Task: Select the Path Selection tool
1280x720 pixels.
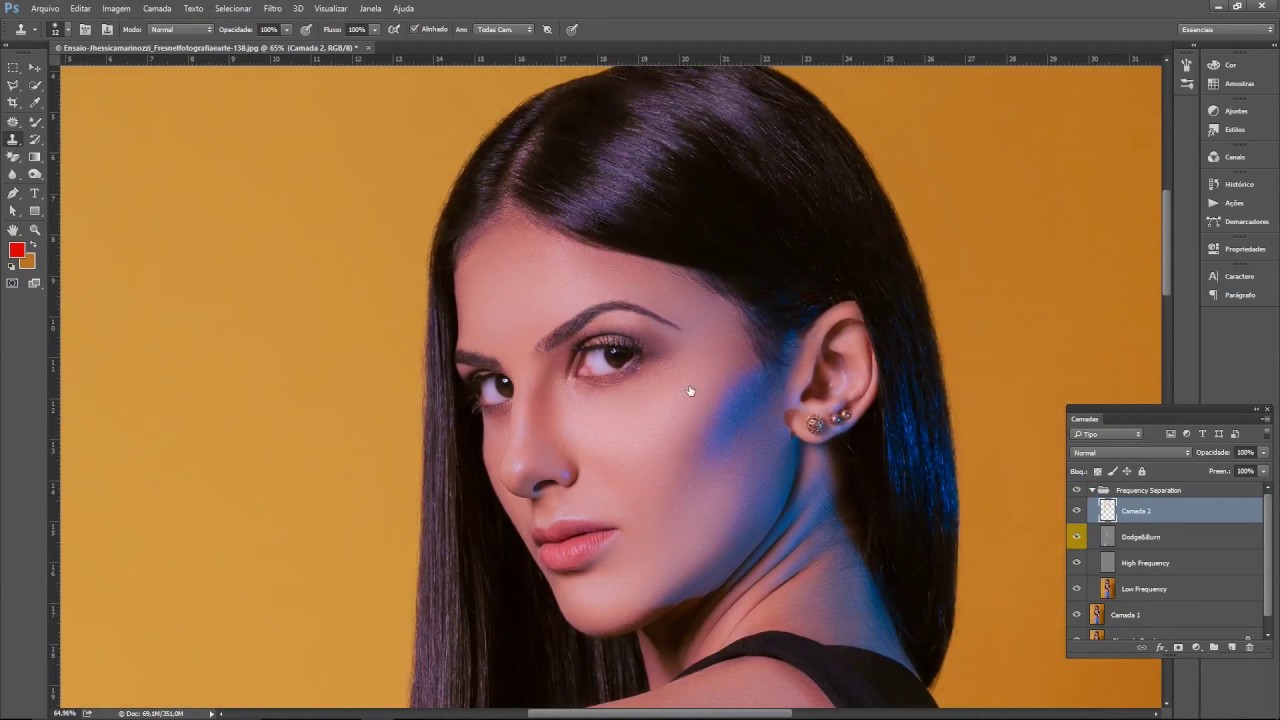Action: pos(13,211)
